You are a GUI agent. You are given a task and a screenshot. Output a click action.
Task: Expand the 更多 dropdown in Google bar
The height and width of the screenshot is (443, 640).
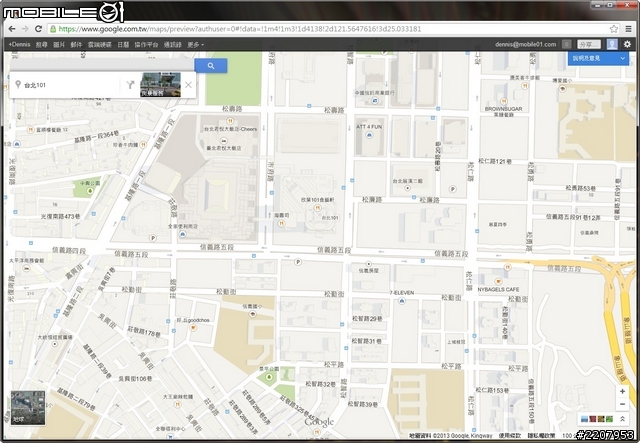196,45
